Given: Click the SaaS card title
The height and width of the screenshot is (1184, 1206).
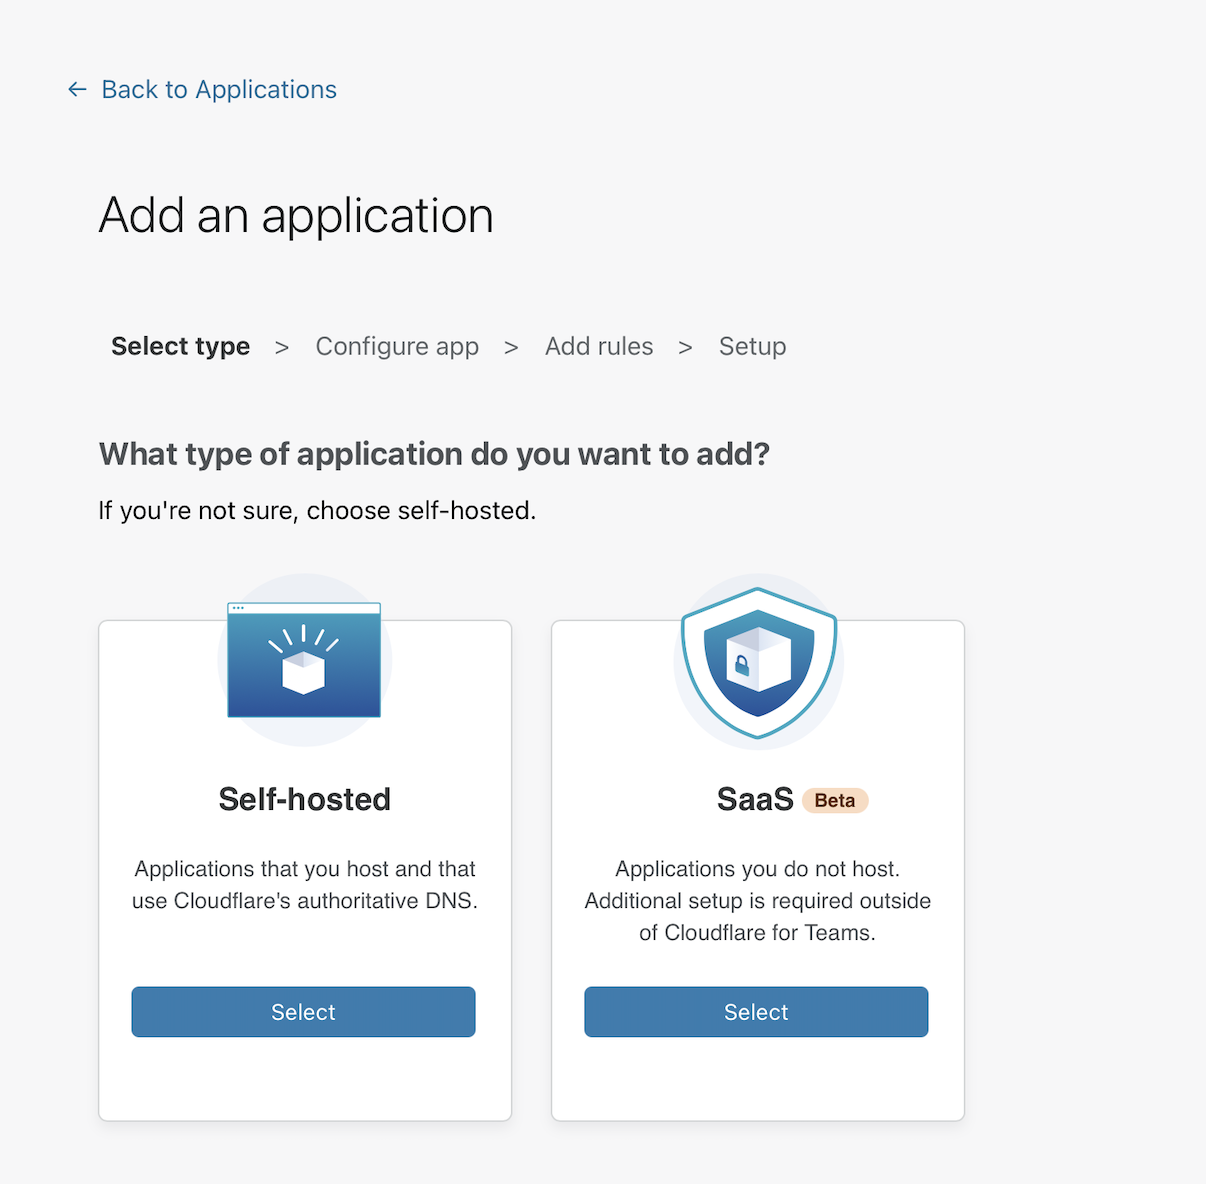Looking at the screenshot, I should pyautogui.click(x=755, y=799).
